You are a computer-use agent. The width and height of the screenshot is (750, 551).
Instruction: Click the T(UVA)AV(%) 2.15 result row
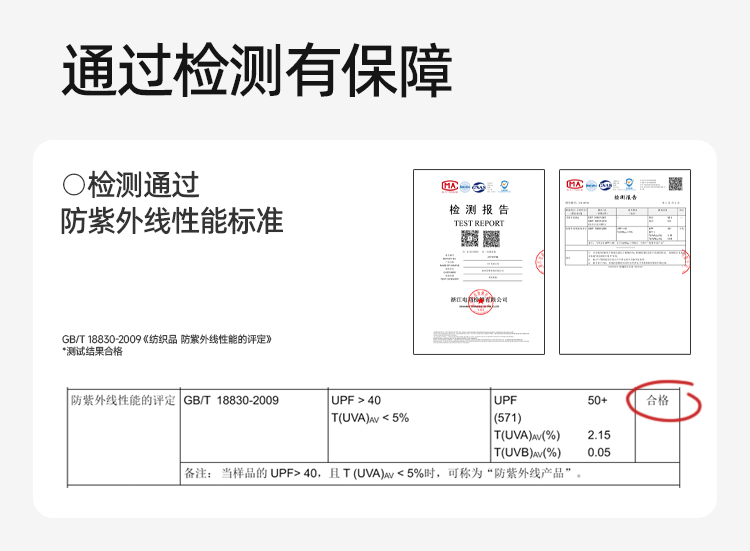[x=552, y=435]
